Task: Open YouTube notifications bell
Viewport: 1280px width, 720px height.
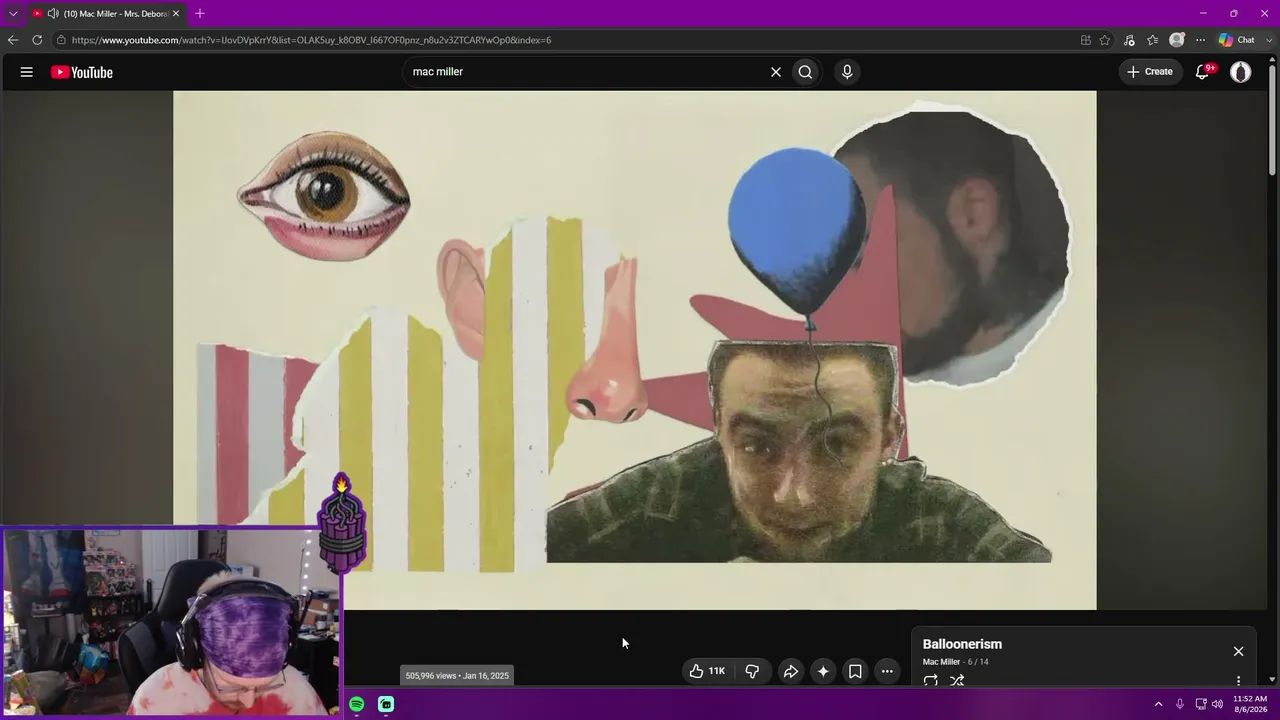Action: point(1203,72)
